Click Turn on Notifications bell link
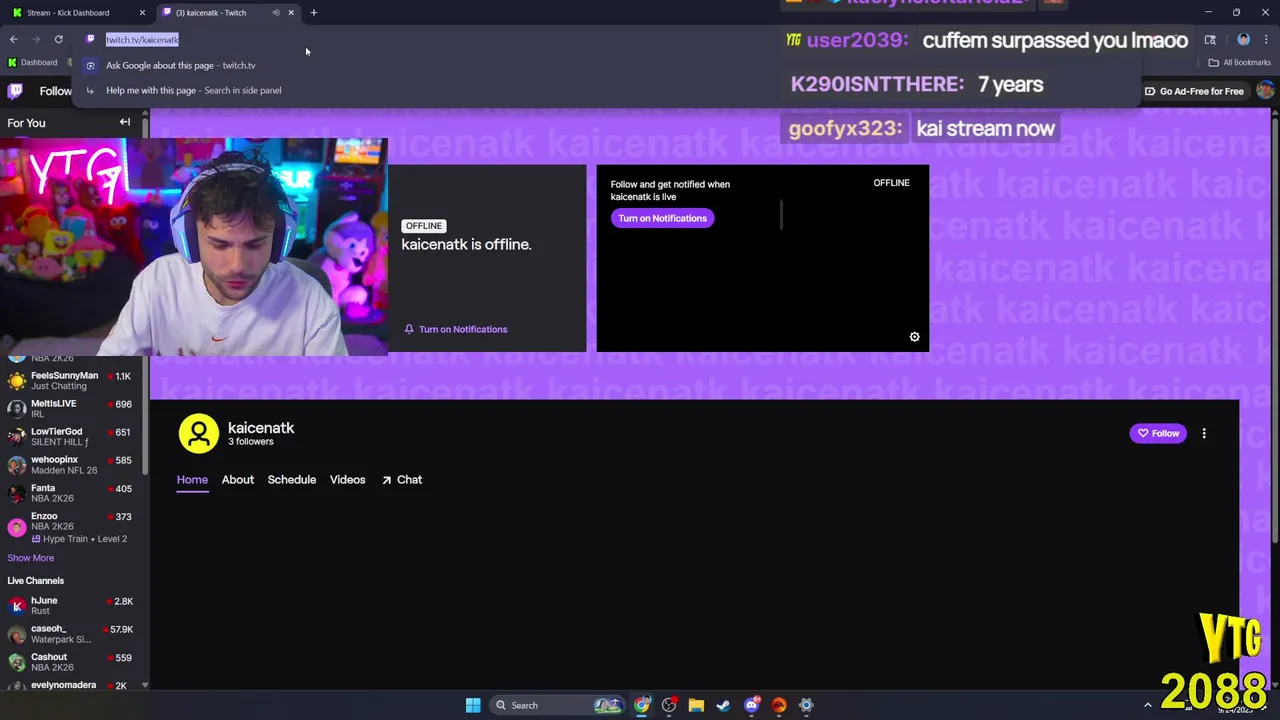The image size is (1280, 720). coord(456,329)
